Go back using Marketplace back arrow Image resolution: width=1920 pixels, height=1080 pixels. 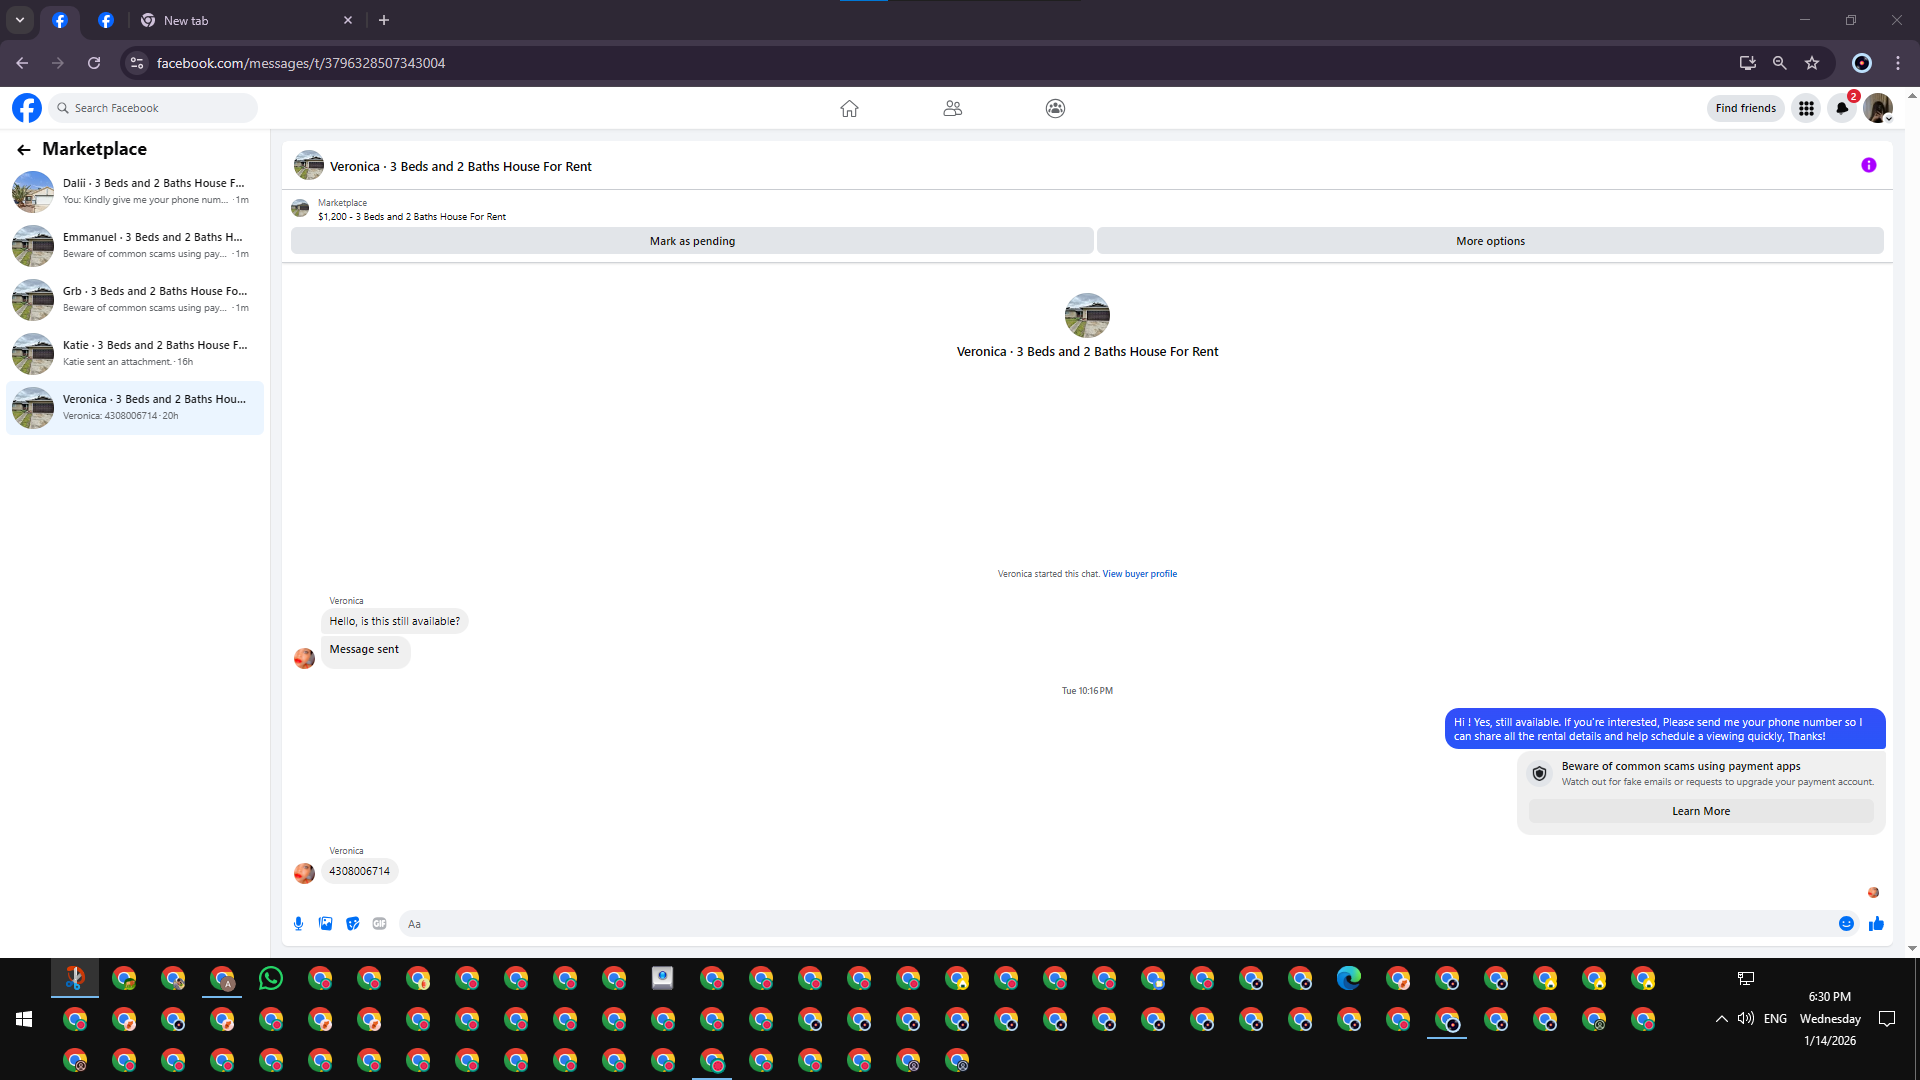[24, 149]
